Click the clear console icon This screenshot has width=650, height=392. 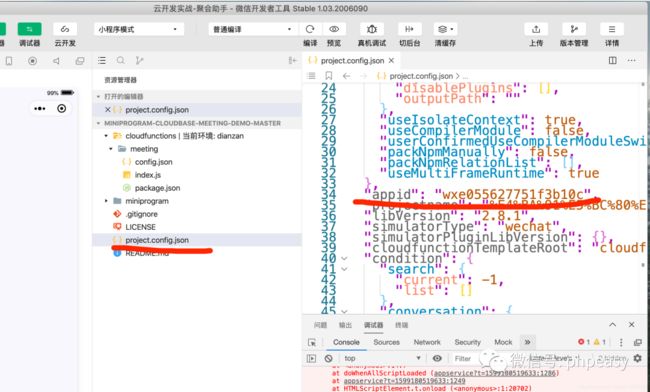pos(328,358)
